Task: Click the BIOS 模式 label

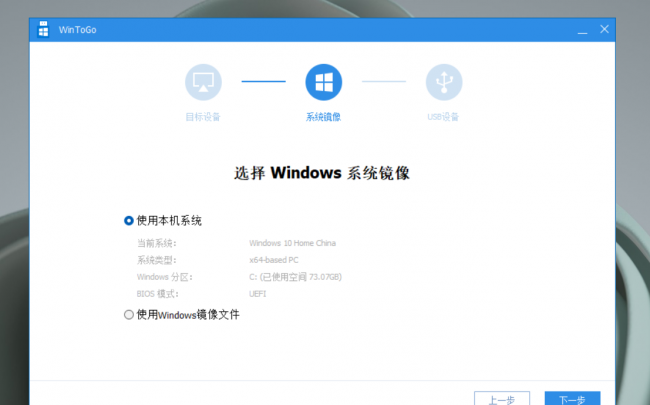Action: 158,294
